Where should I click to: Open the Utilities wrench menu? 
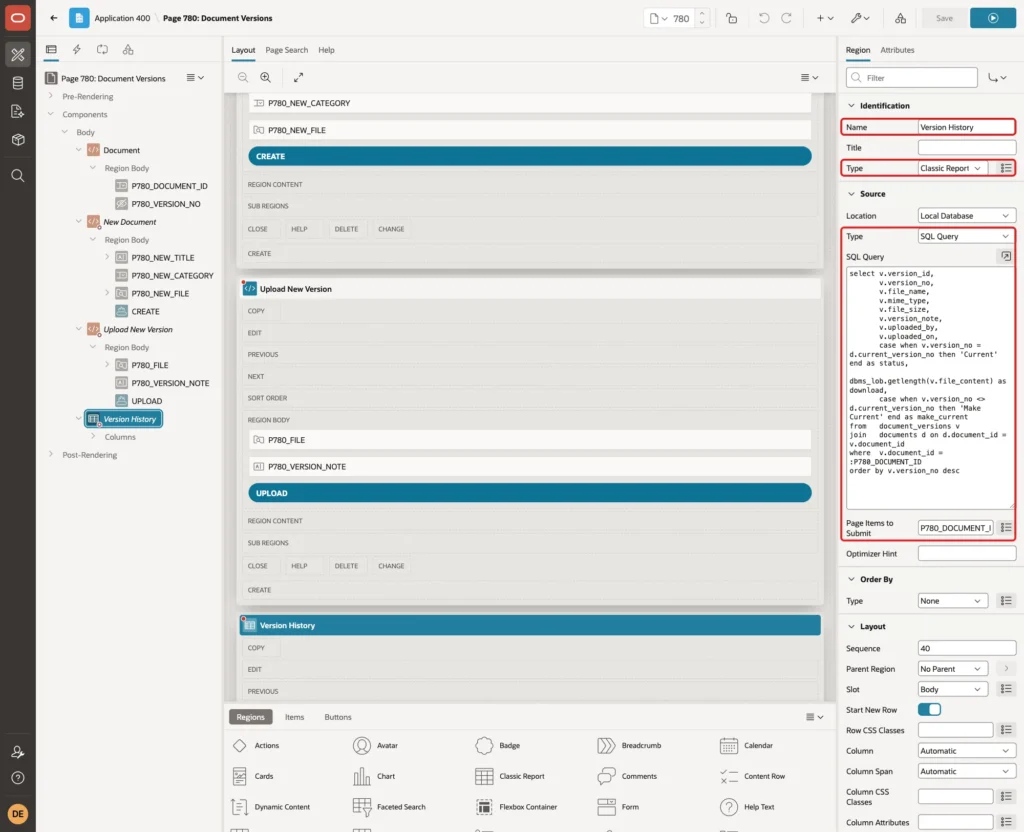859,18
